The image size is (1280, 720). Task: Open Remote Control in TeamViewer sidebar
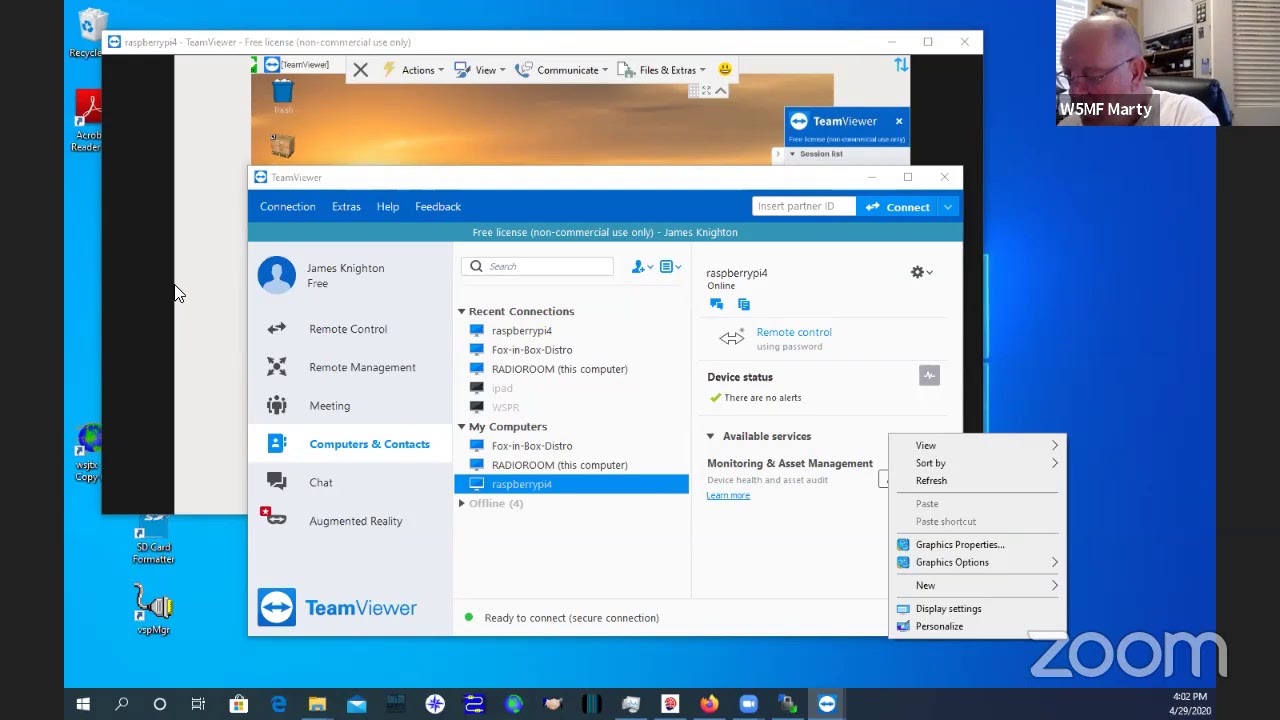point(348,329)
